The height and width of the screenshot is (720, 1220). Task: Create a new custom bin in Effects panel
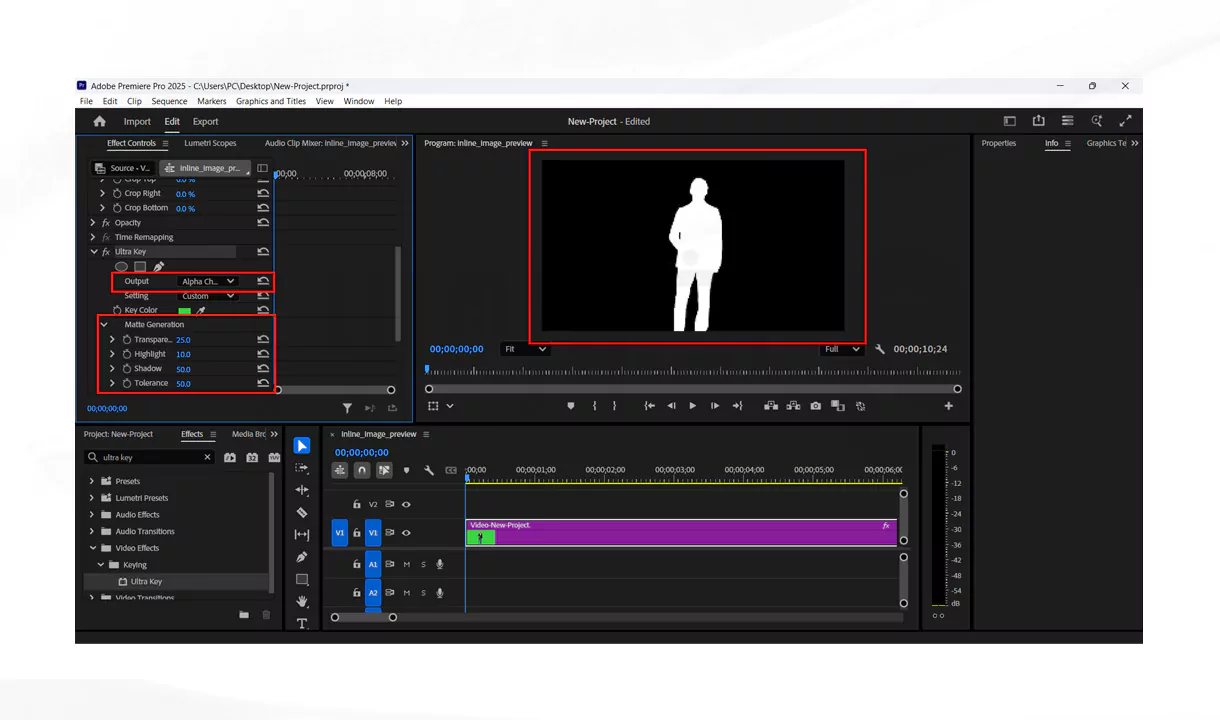[x=244, y=615]
